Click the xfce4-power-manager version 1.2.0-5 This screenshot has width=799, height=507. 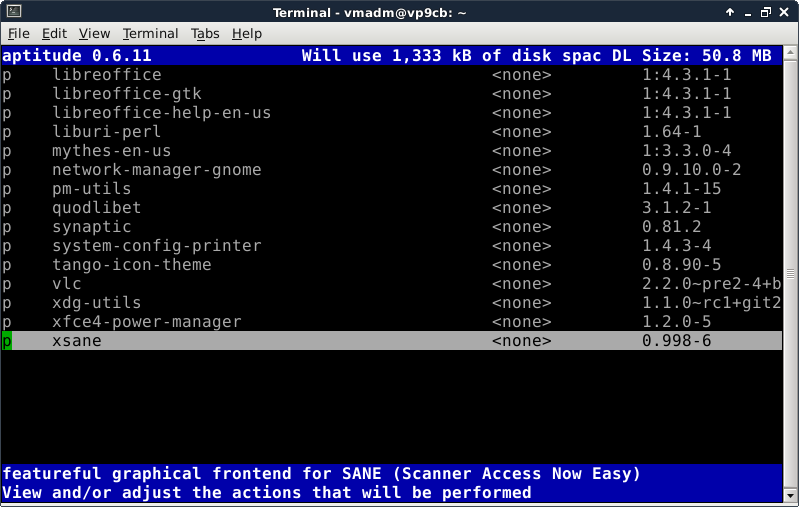676,322
